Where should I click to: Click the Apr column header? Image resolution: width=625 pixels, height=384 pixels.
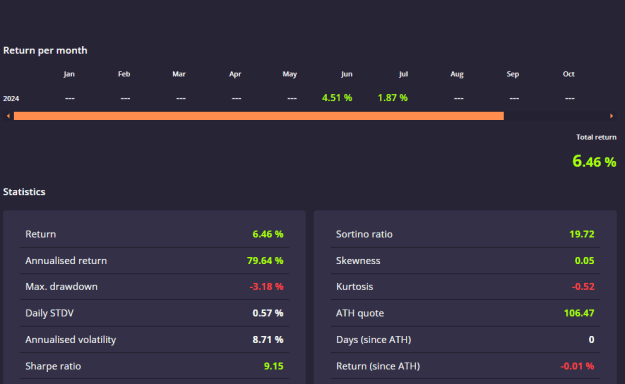235,74
